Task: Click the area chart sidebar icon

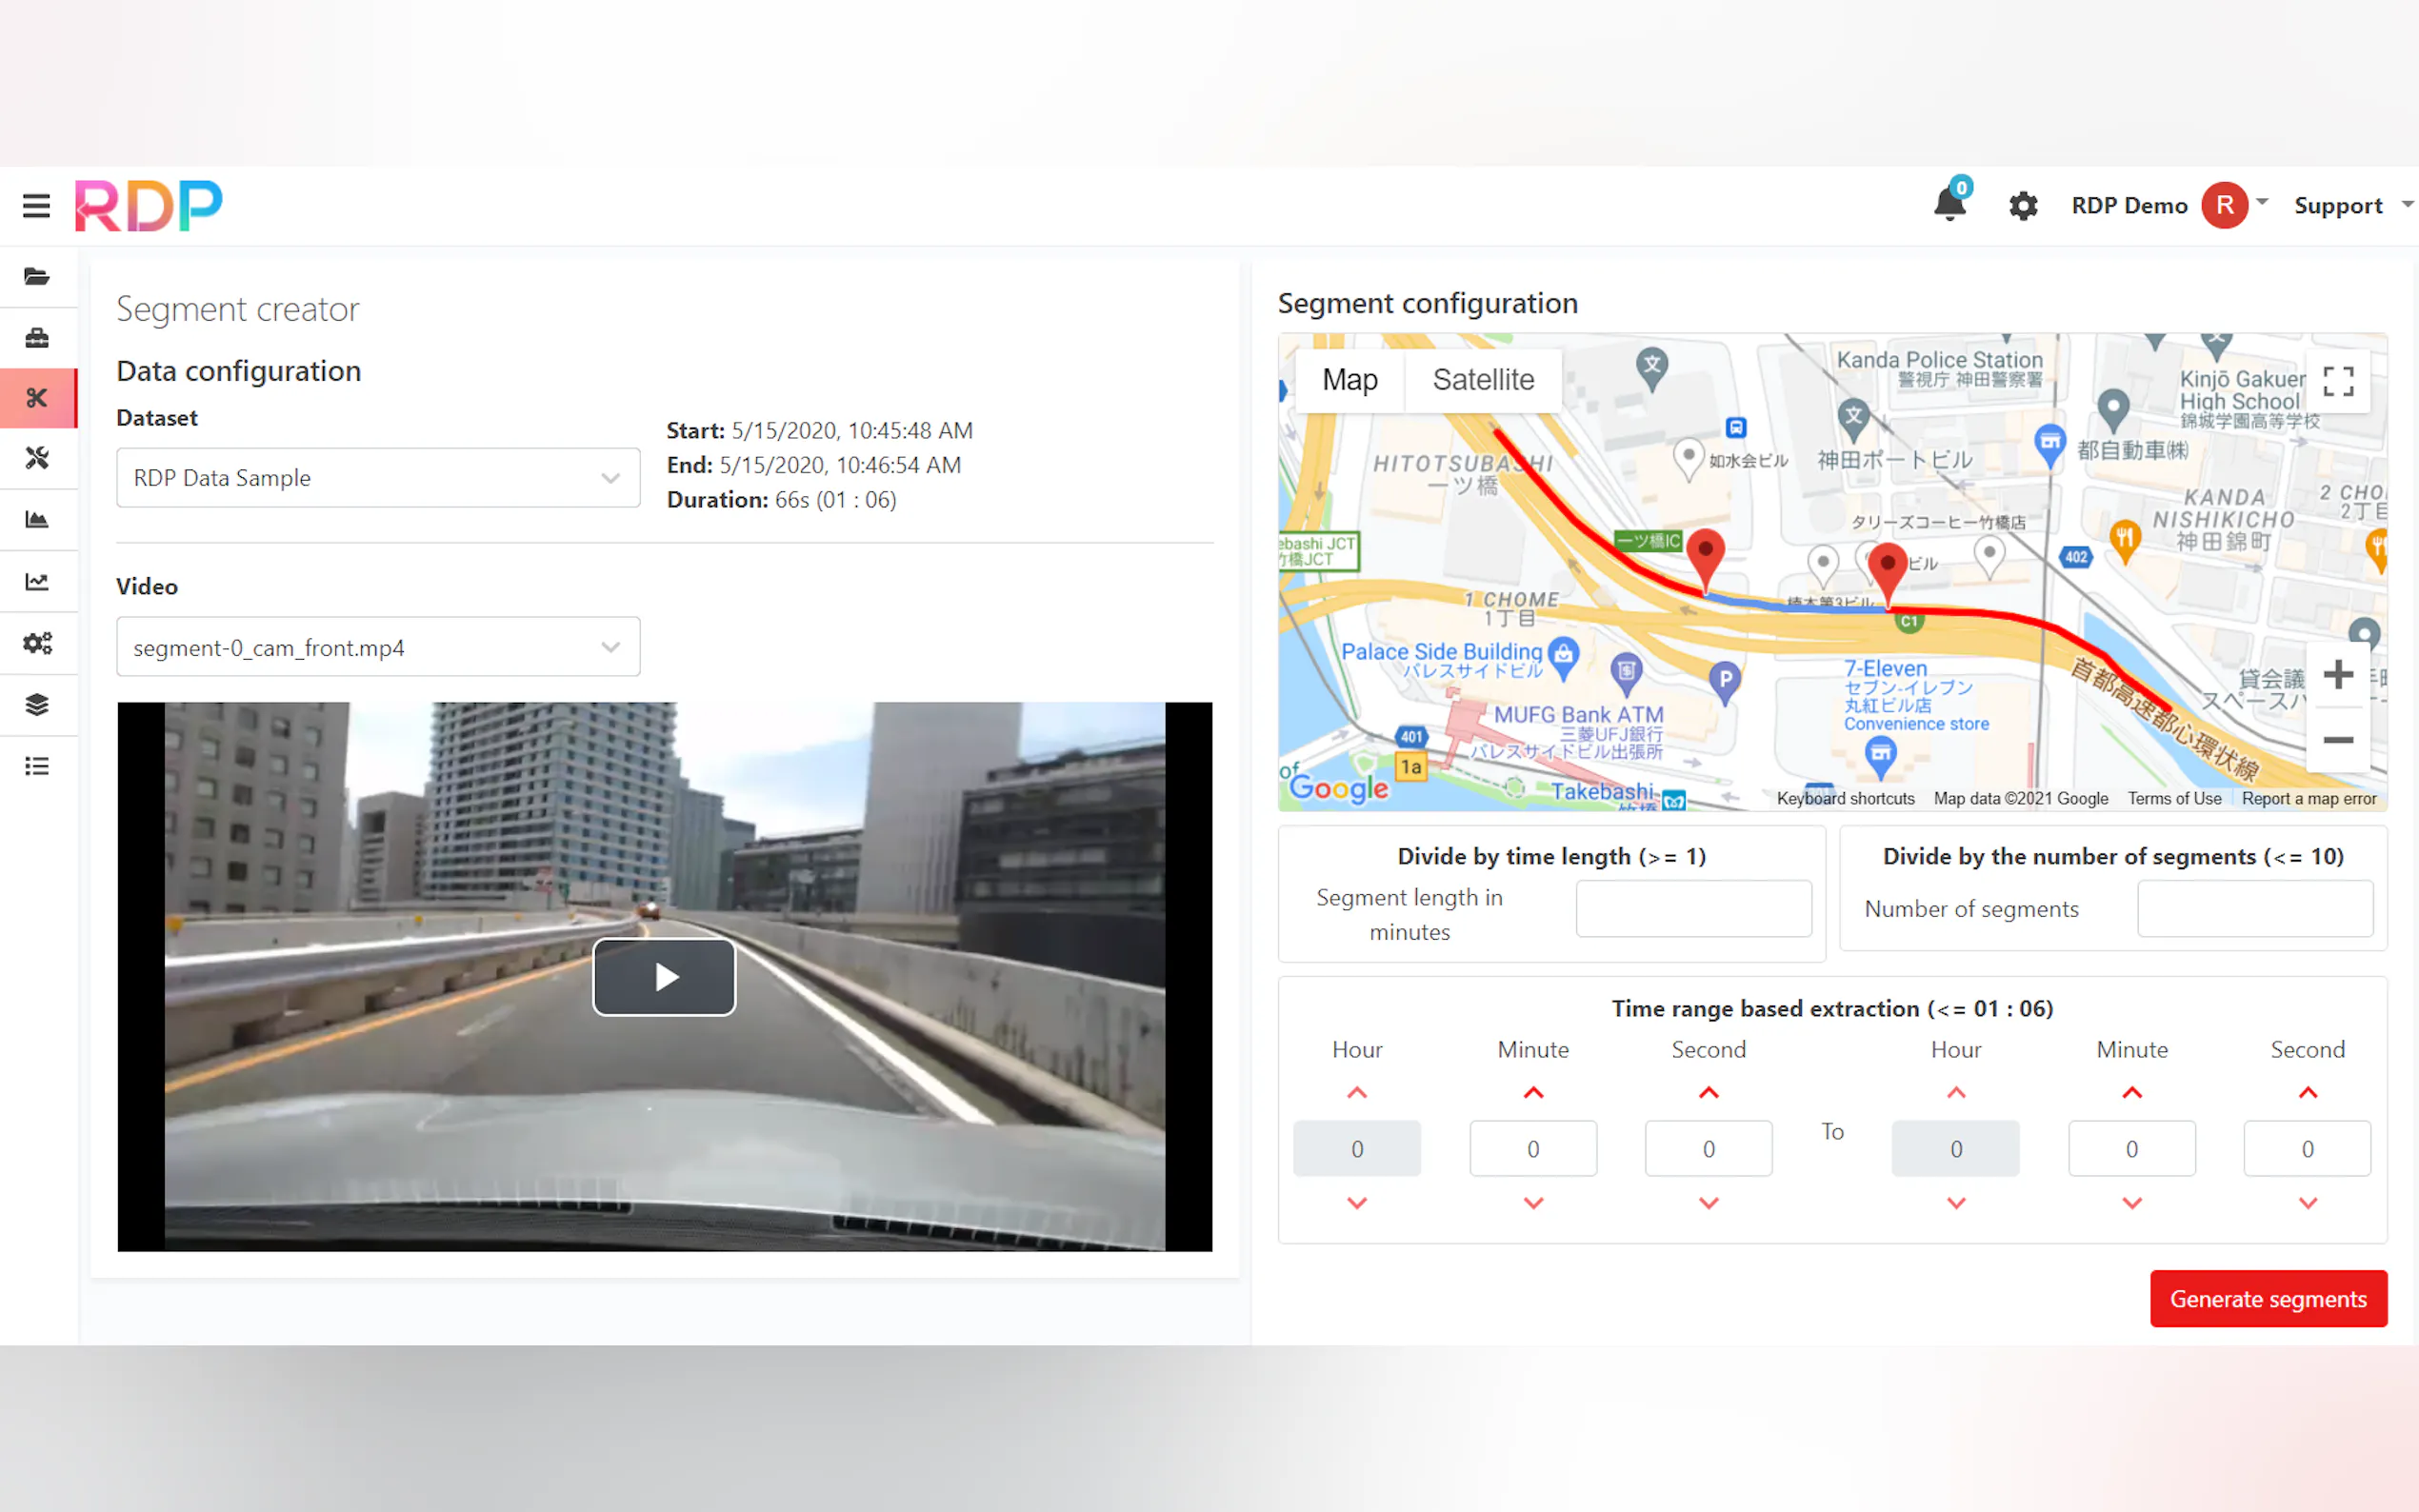Action: pyautogui.click(x=37, y=519)
